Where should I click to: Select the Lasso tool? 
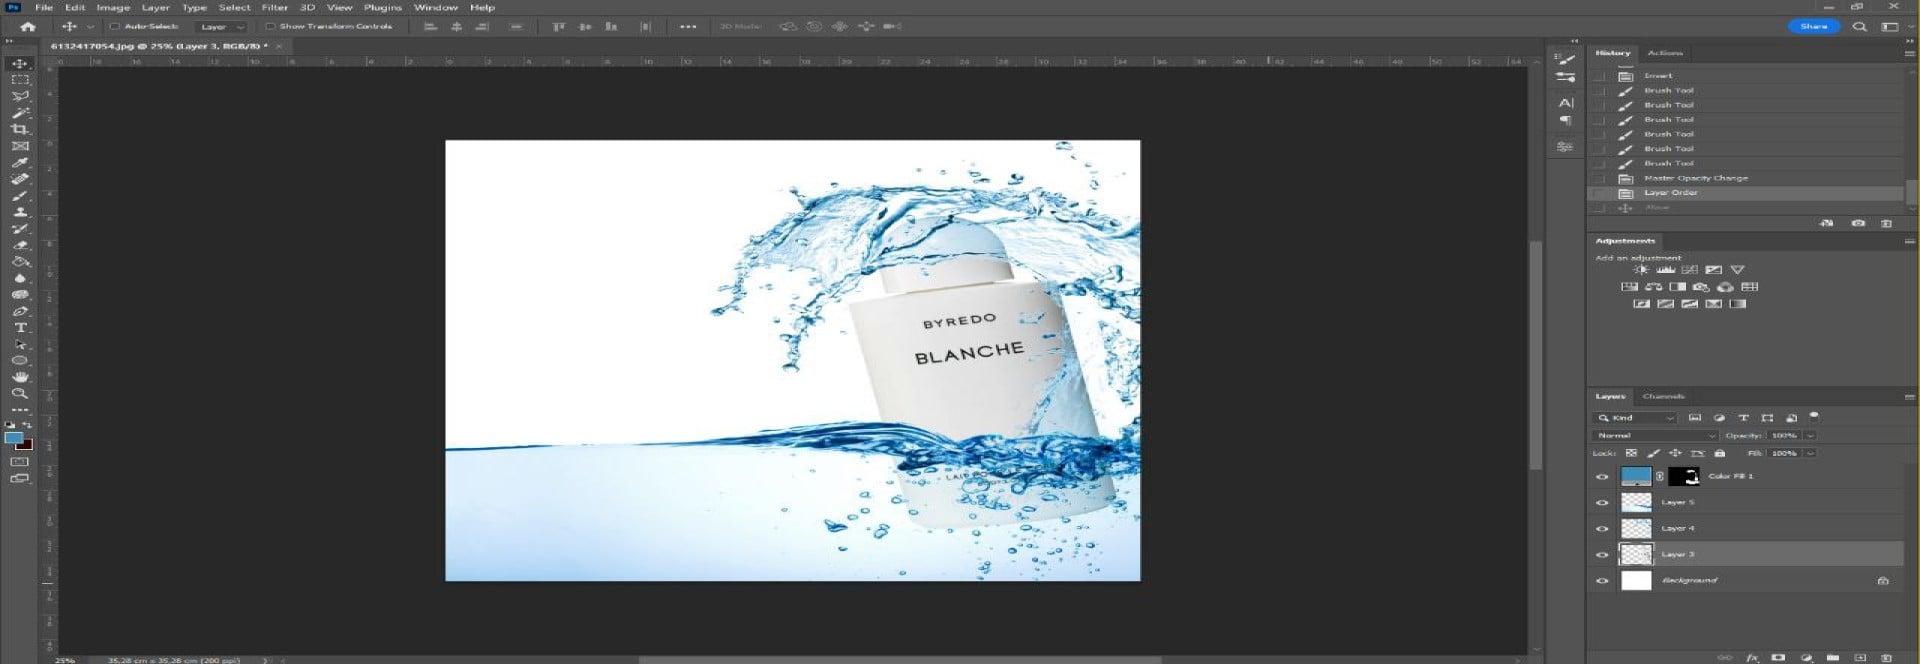point(20,96)
